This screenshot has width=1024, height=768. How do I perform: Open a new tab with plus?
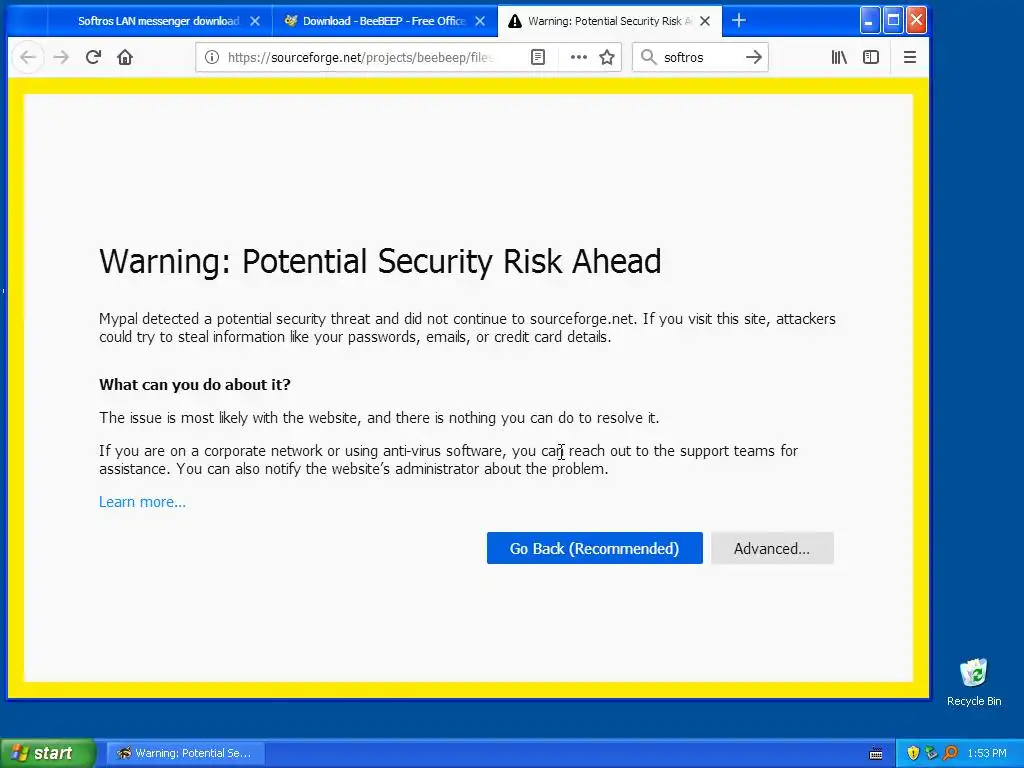739,21
